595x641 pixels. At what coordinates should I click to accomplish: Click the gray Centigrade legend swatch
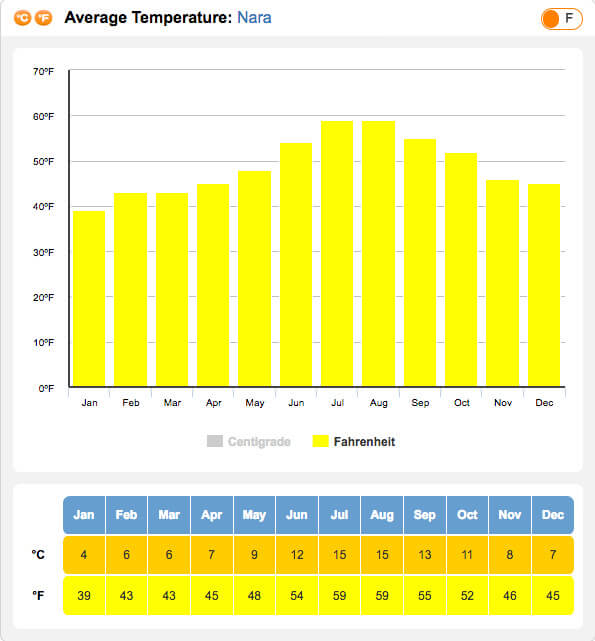(215, 441)
